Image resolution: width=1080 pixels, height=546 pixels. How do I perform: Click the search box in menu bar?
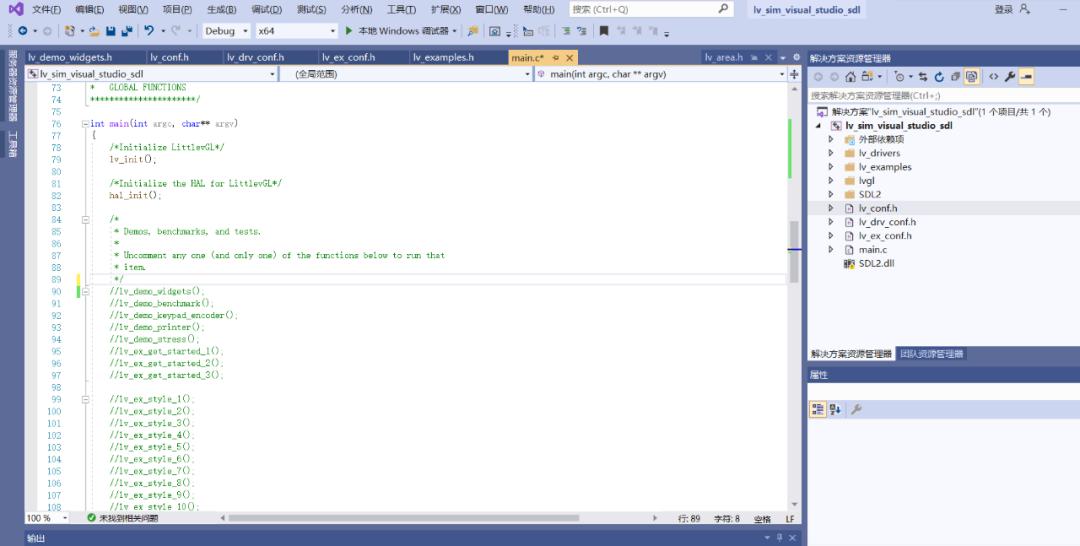click(651, 10)
